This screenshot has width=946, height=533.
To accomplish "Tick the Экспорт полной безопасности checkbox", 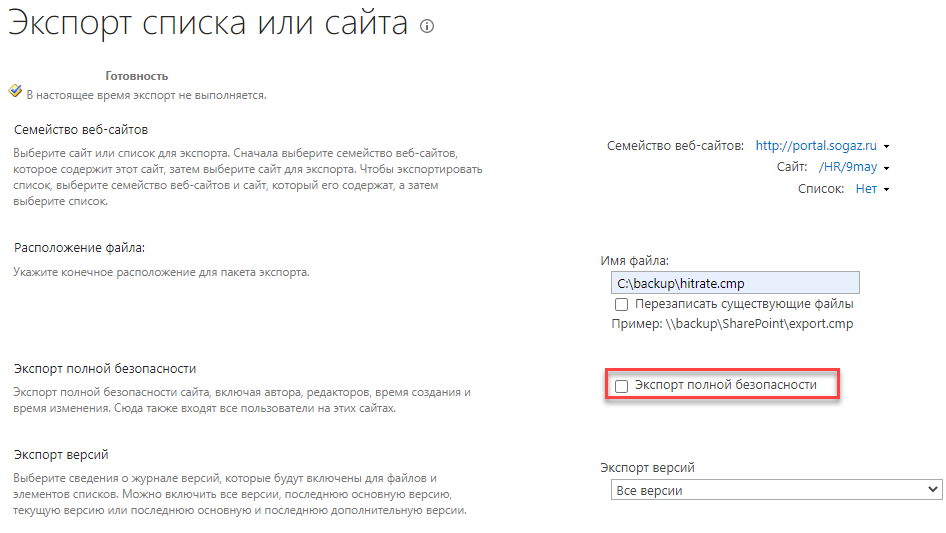I will tap(621, 386).
